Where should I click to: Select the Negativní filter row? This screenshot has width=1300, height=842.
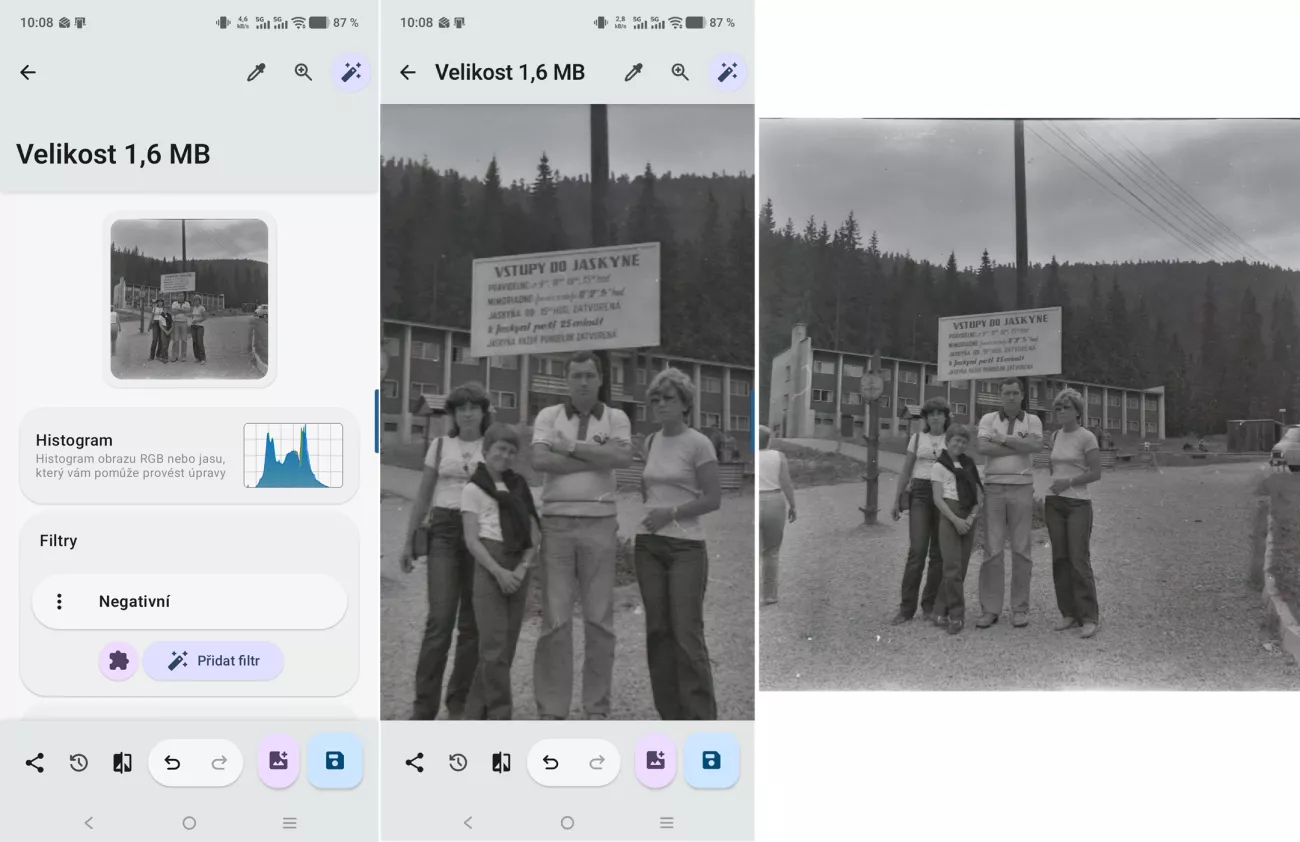(x=189, y=601)
